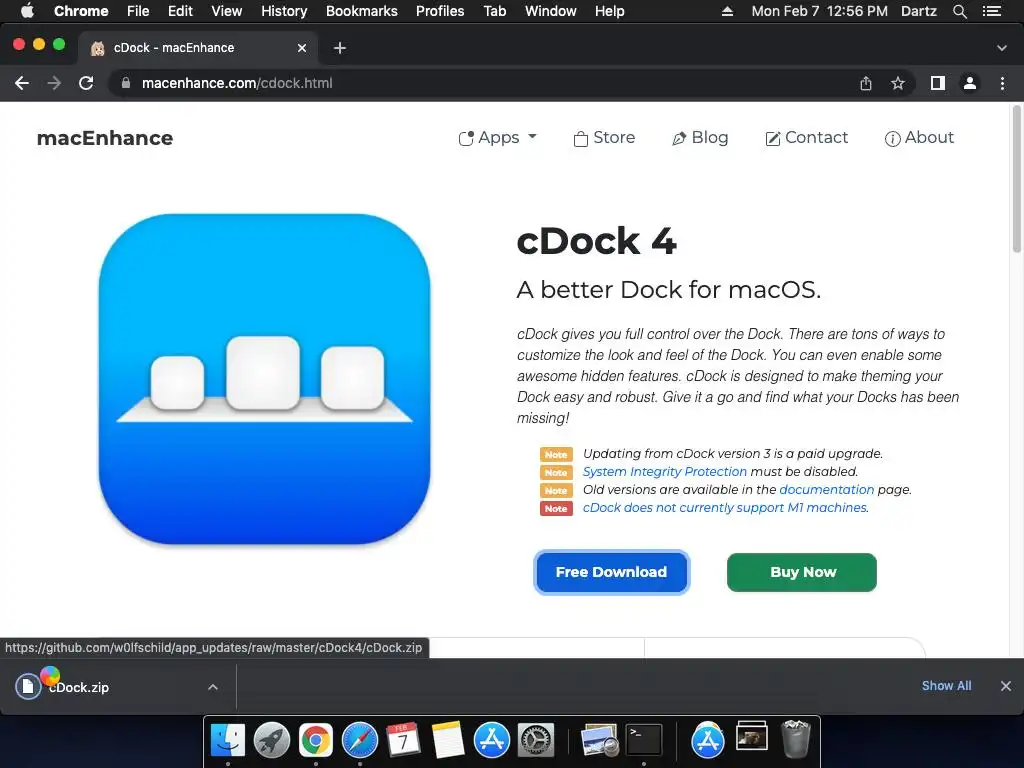
Task: Close the downloads bar
Action: [x=1006, y=686]
